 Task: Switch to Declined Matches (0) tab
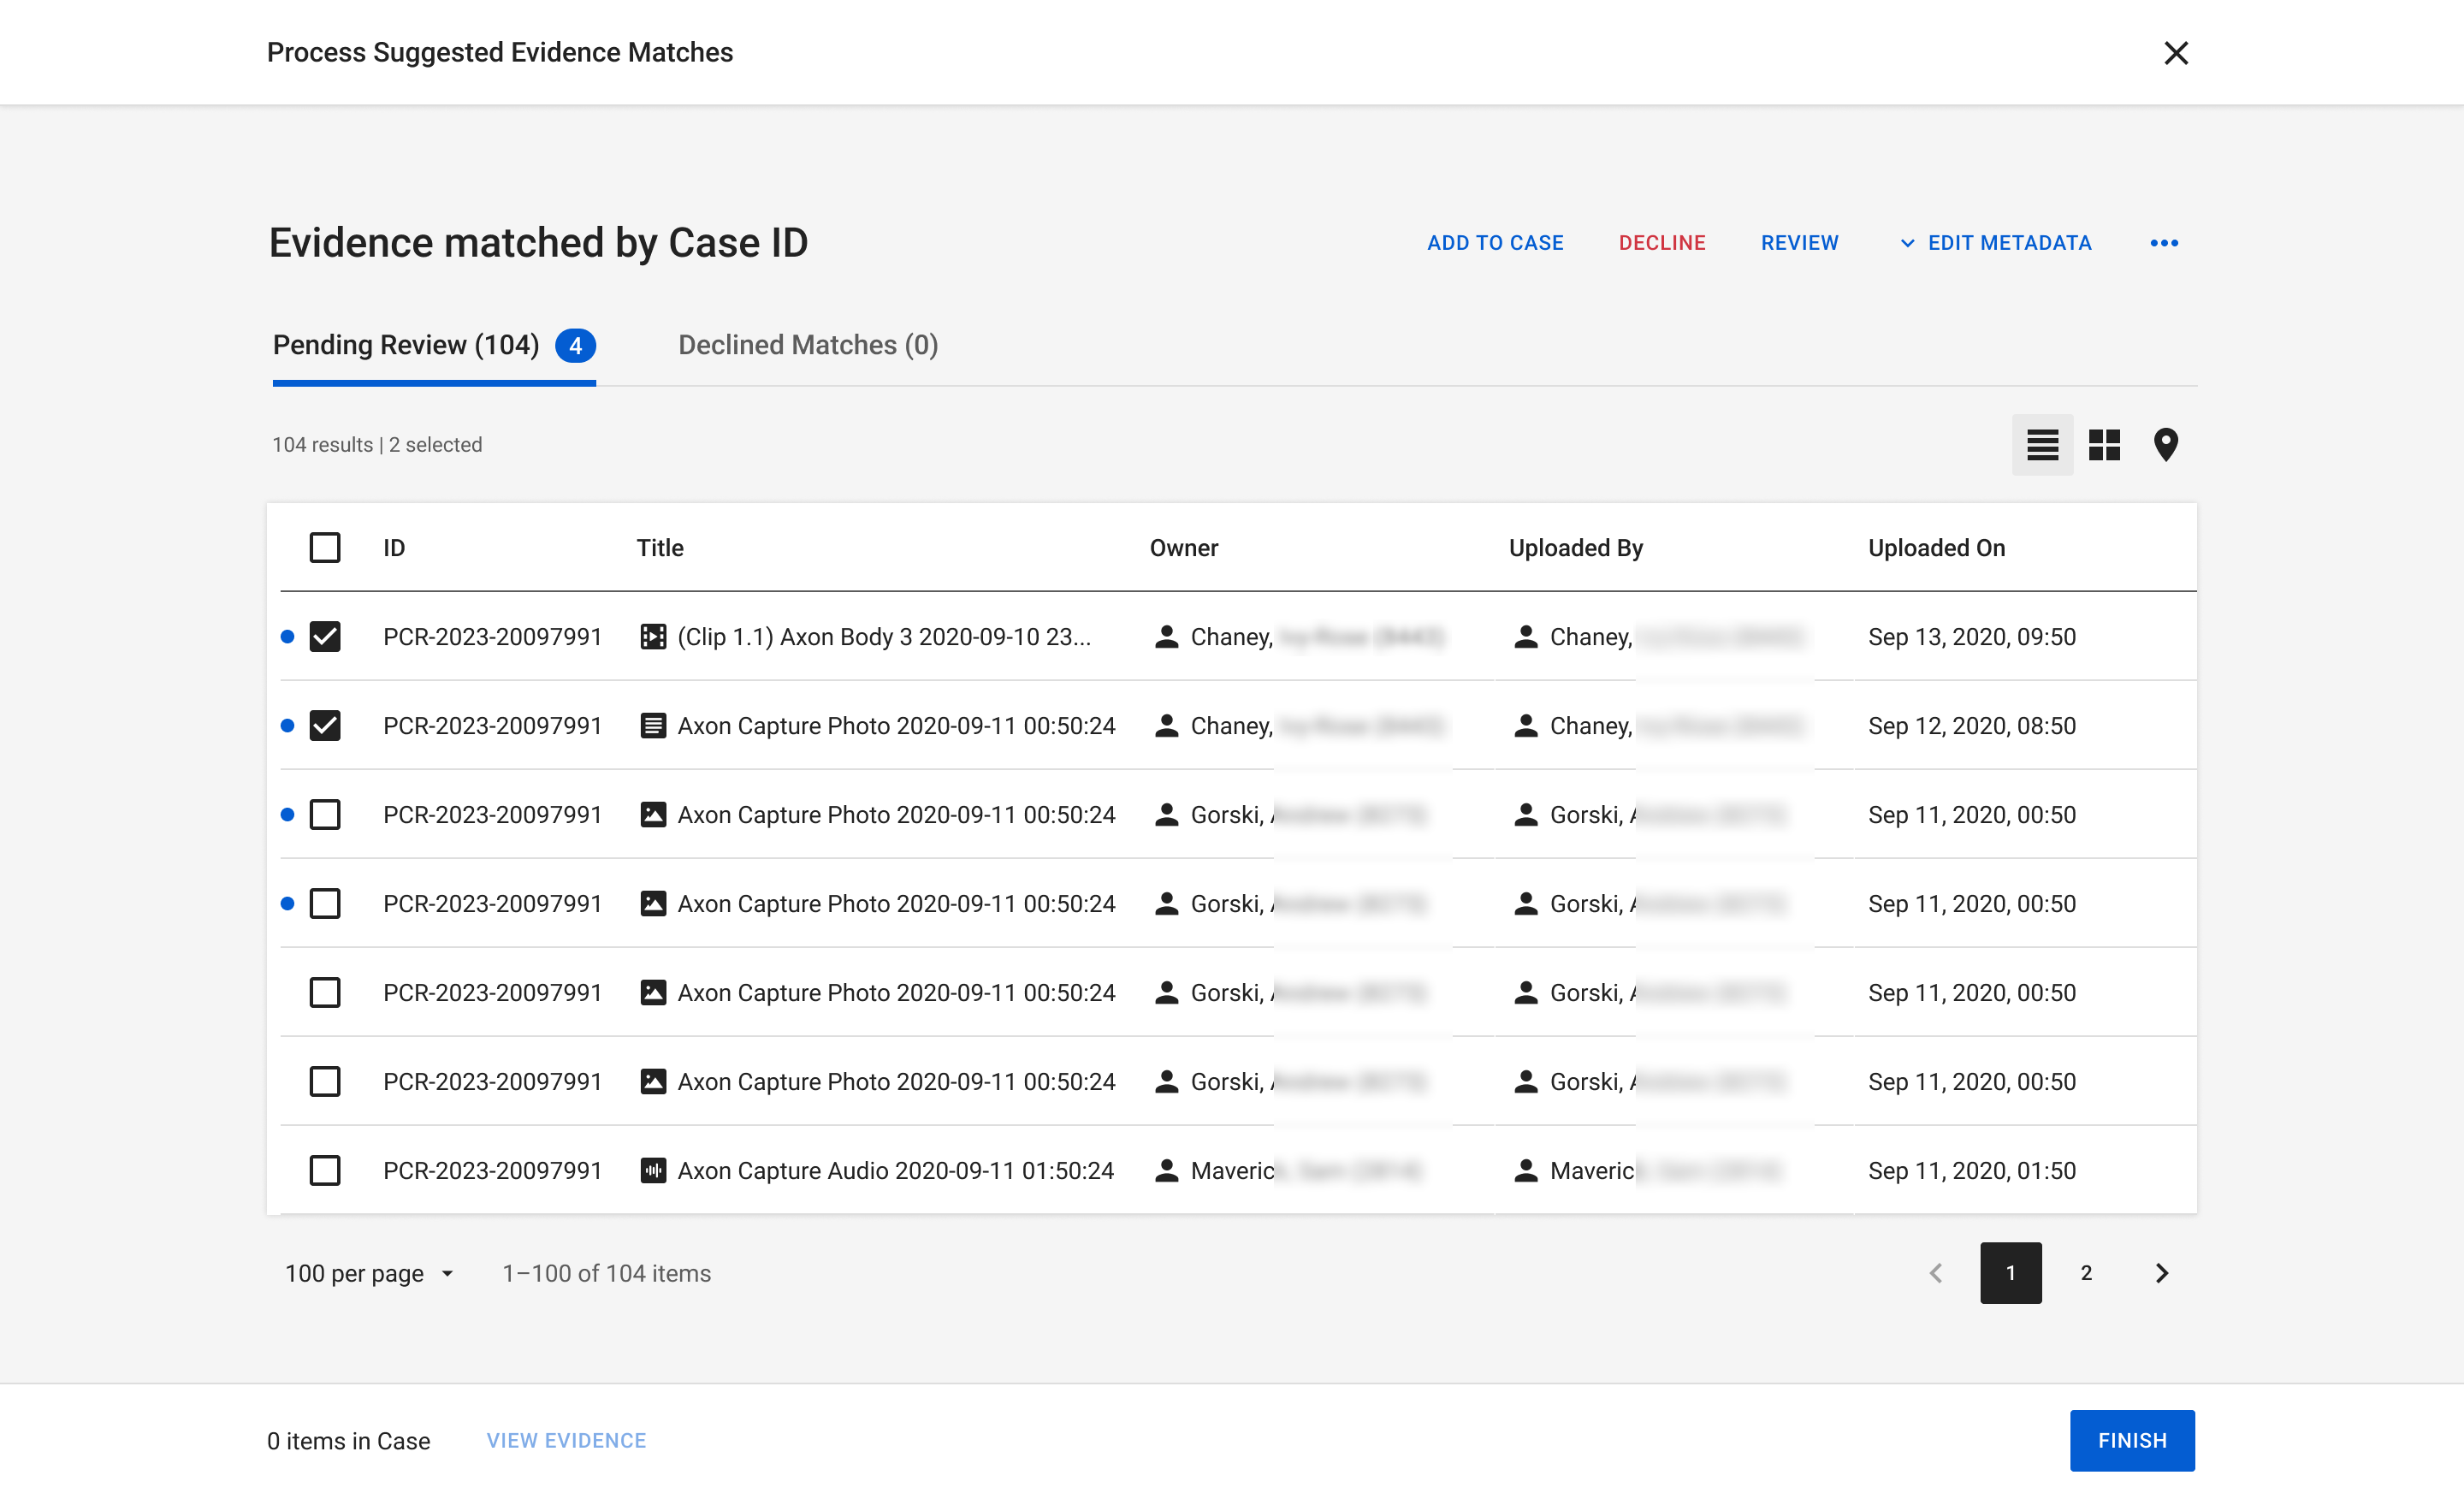coord(808,345)
